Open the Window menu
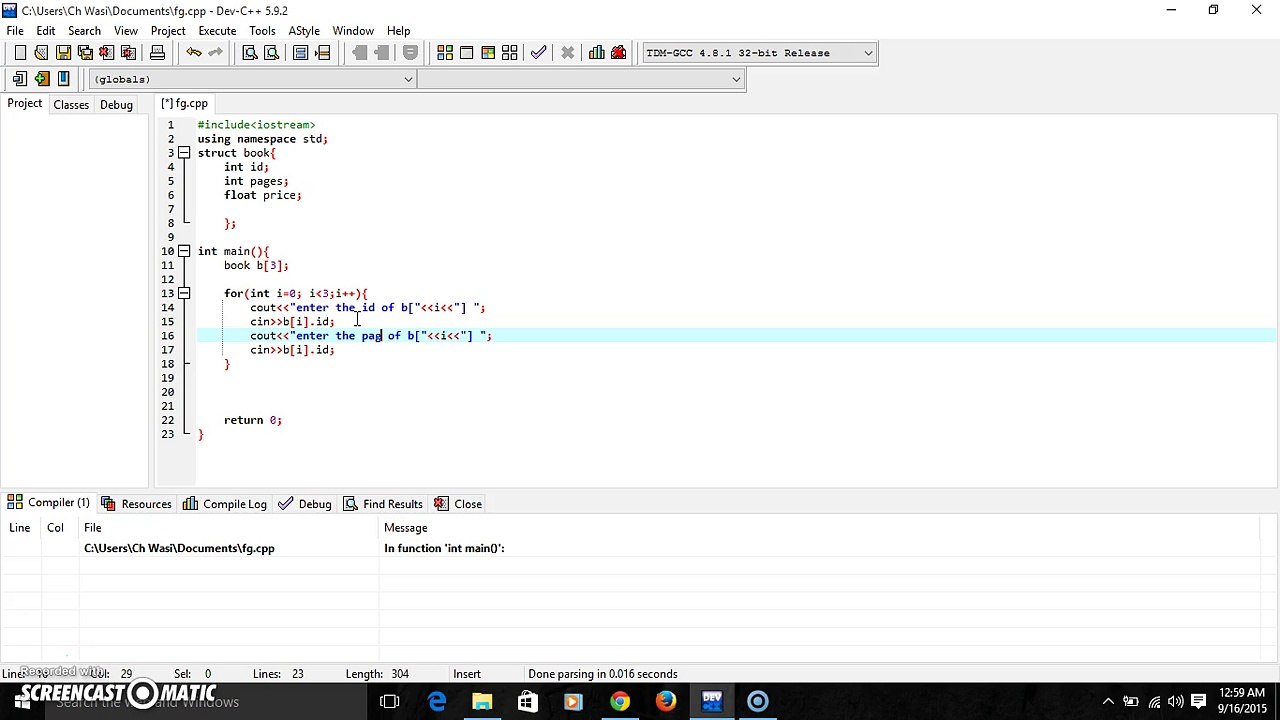 point(353,31)
